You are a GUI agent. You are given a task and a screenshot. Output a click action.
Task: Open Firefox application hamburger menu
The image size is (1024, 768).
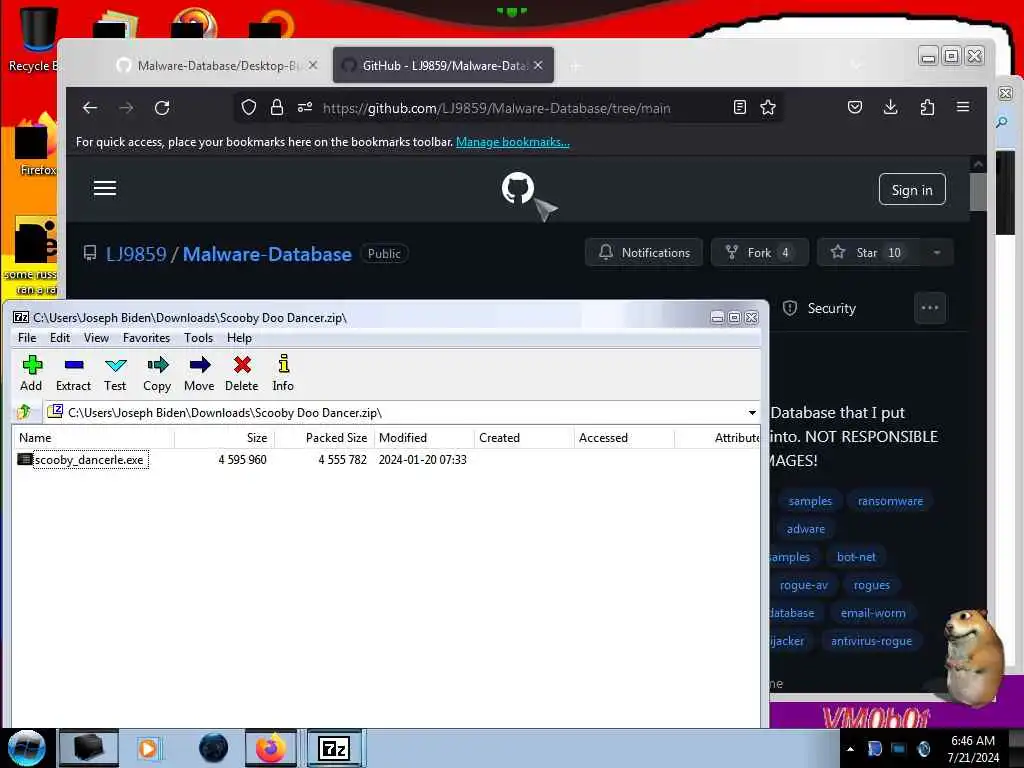click(963, 107)
